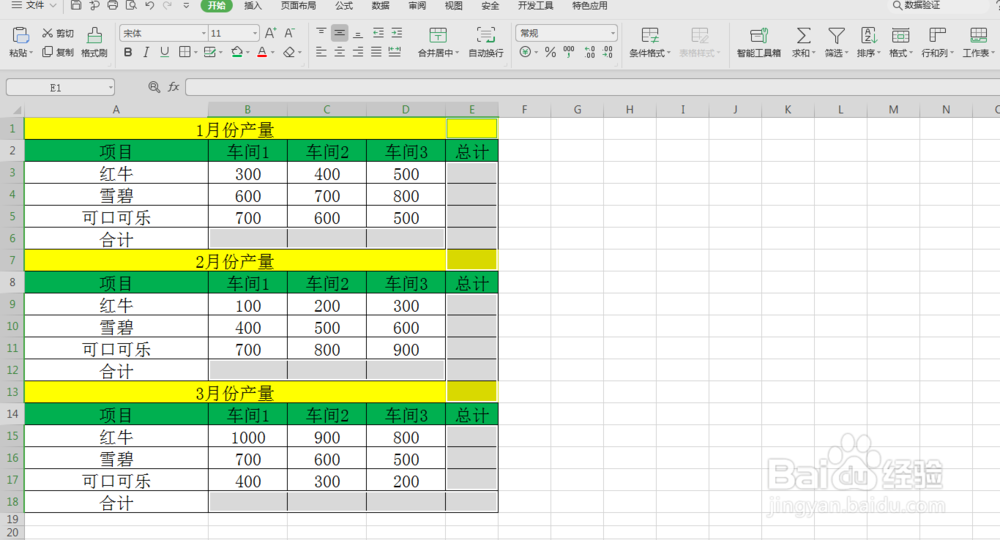The height and width of the screenshot is (540, 1000).
Task: Select column header F
Action: tap(524, 110)
